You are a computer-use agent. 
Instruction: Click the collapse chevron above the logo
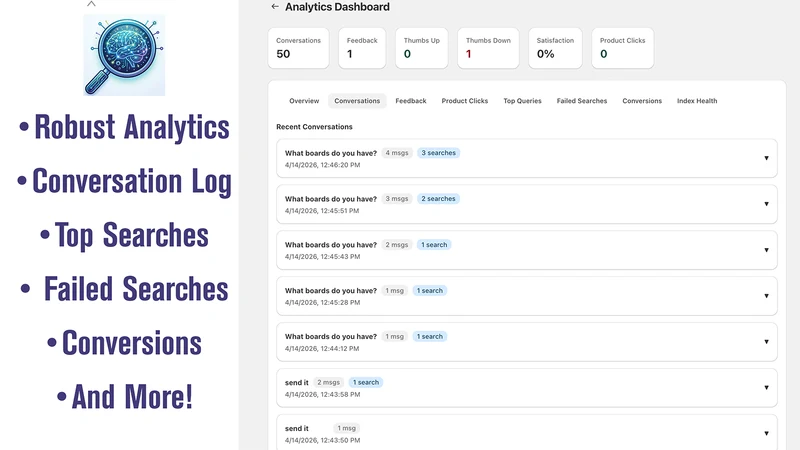(91, 4)
